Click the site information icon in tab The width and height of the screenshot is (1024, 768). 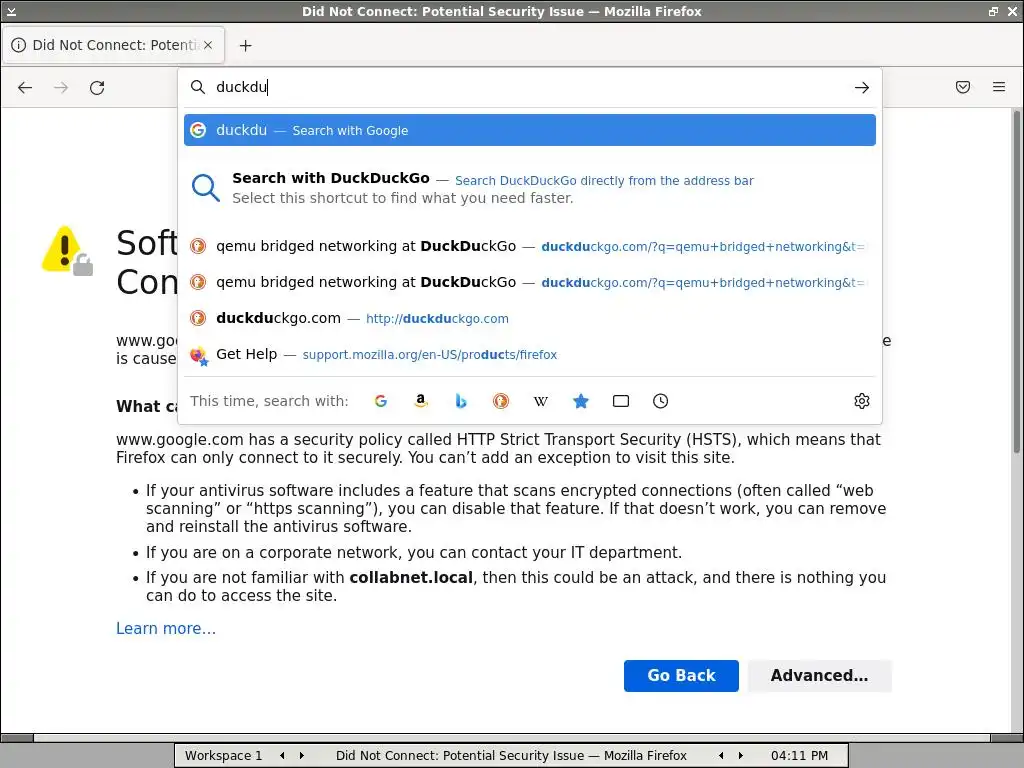coord(18,45)
